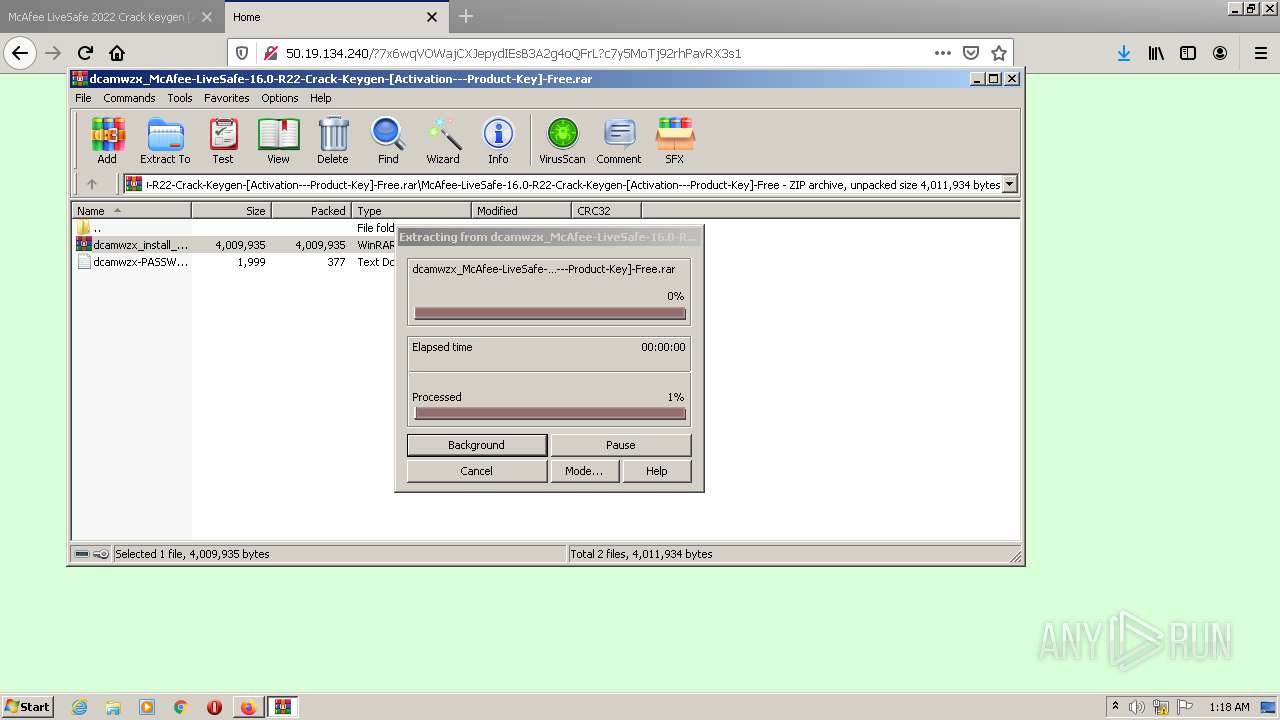Bookmark this page star icon
This screenshot has width=1280, height=720.
click(998, 53)
